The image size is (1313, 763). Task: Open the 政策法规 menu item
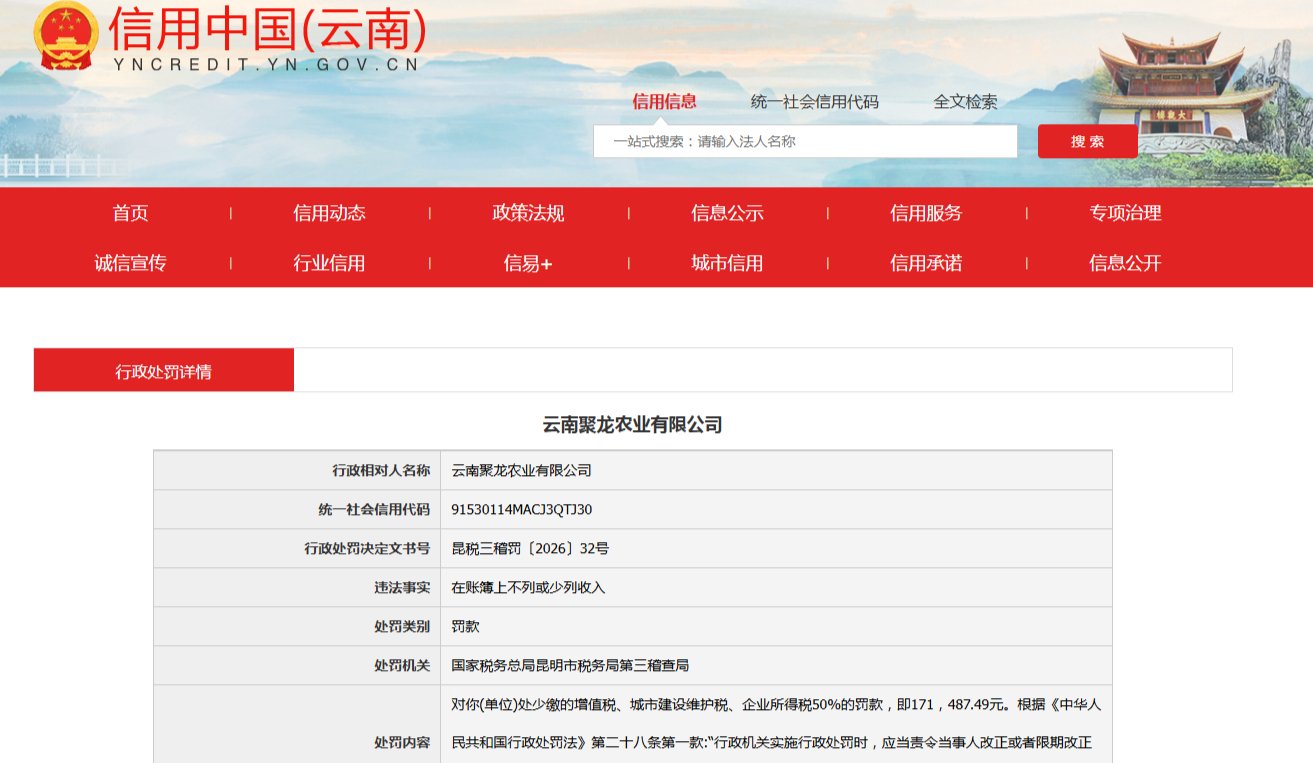point(528,213)
